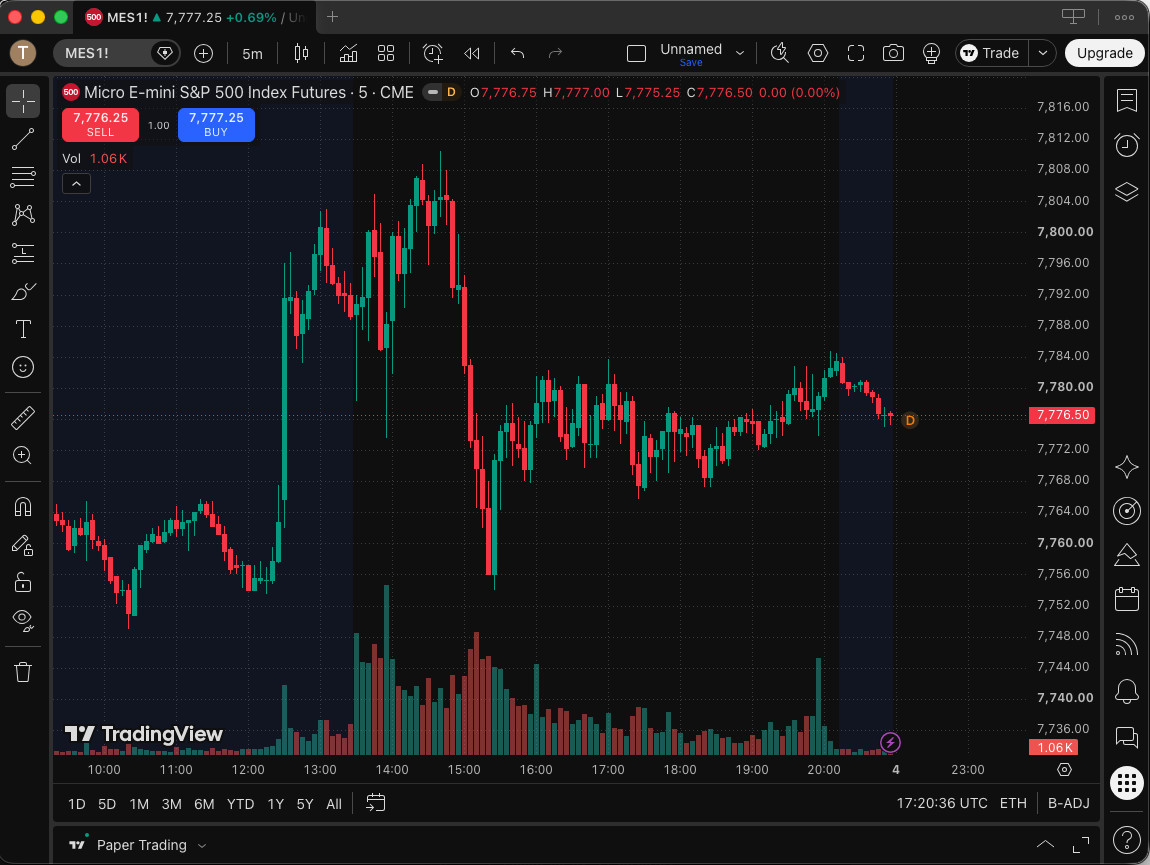Screen dimensions: 1150x865
Task: Open the chats speech bubble panel
Action: [1127, 737]
